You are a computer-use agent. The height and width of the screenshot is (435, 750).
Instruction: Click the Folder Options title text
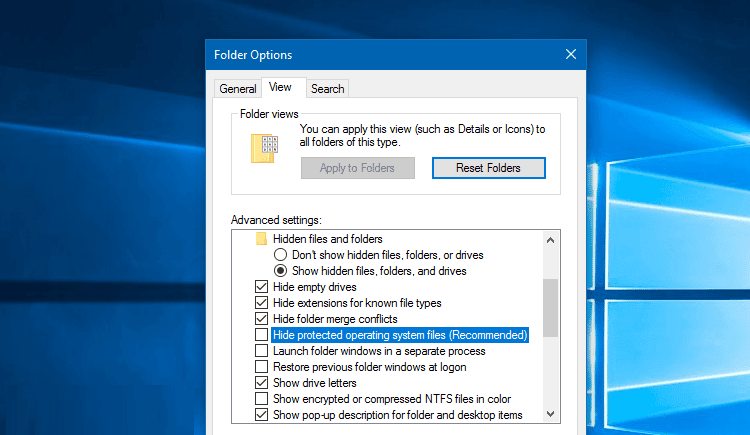coord(253,55)
